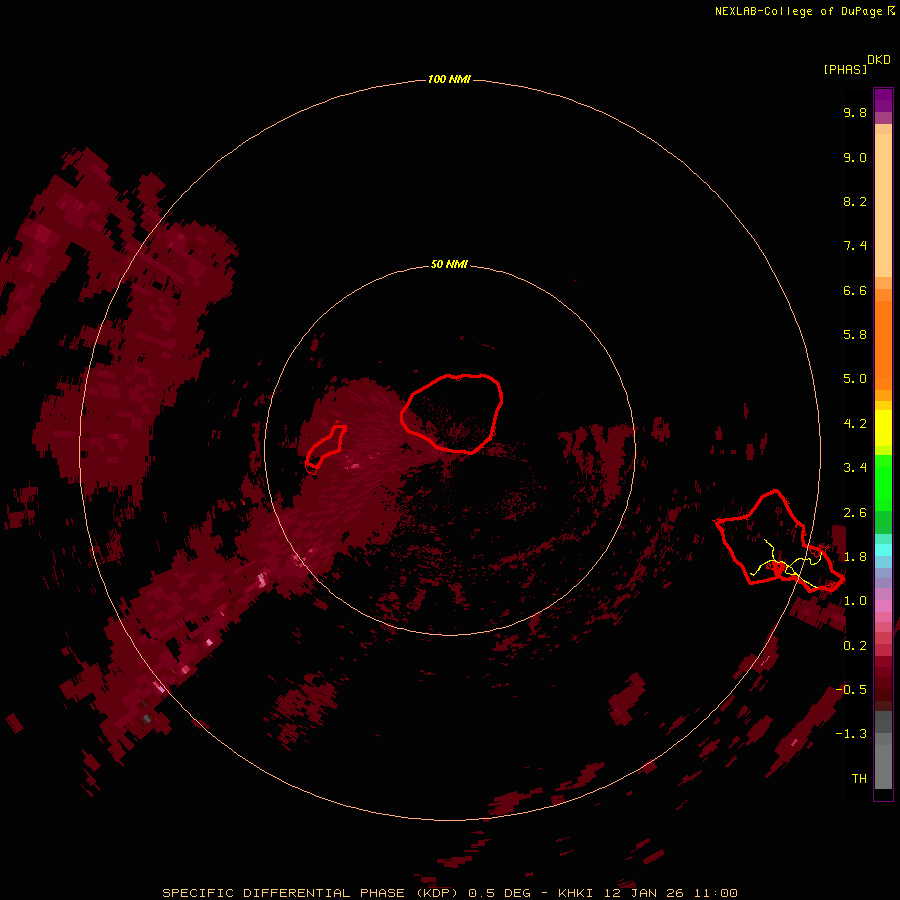The image size is (900, 900).
Task: Click the gray color bar segment near TH
Action: [883, 767]
